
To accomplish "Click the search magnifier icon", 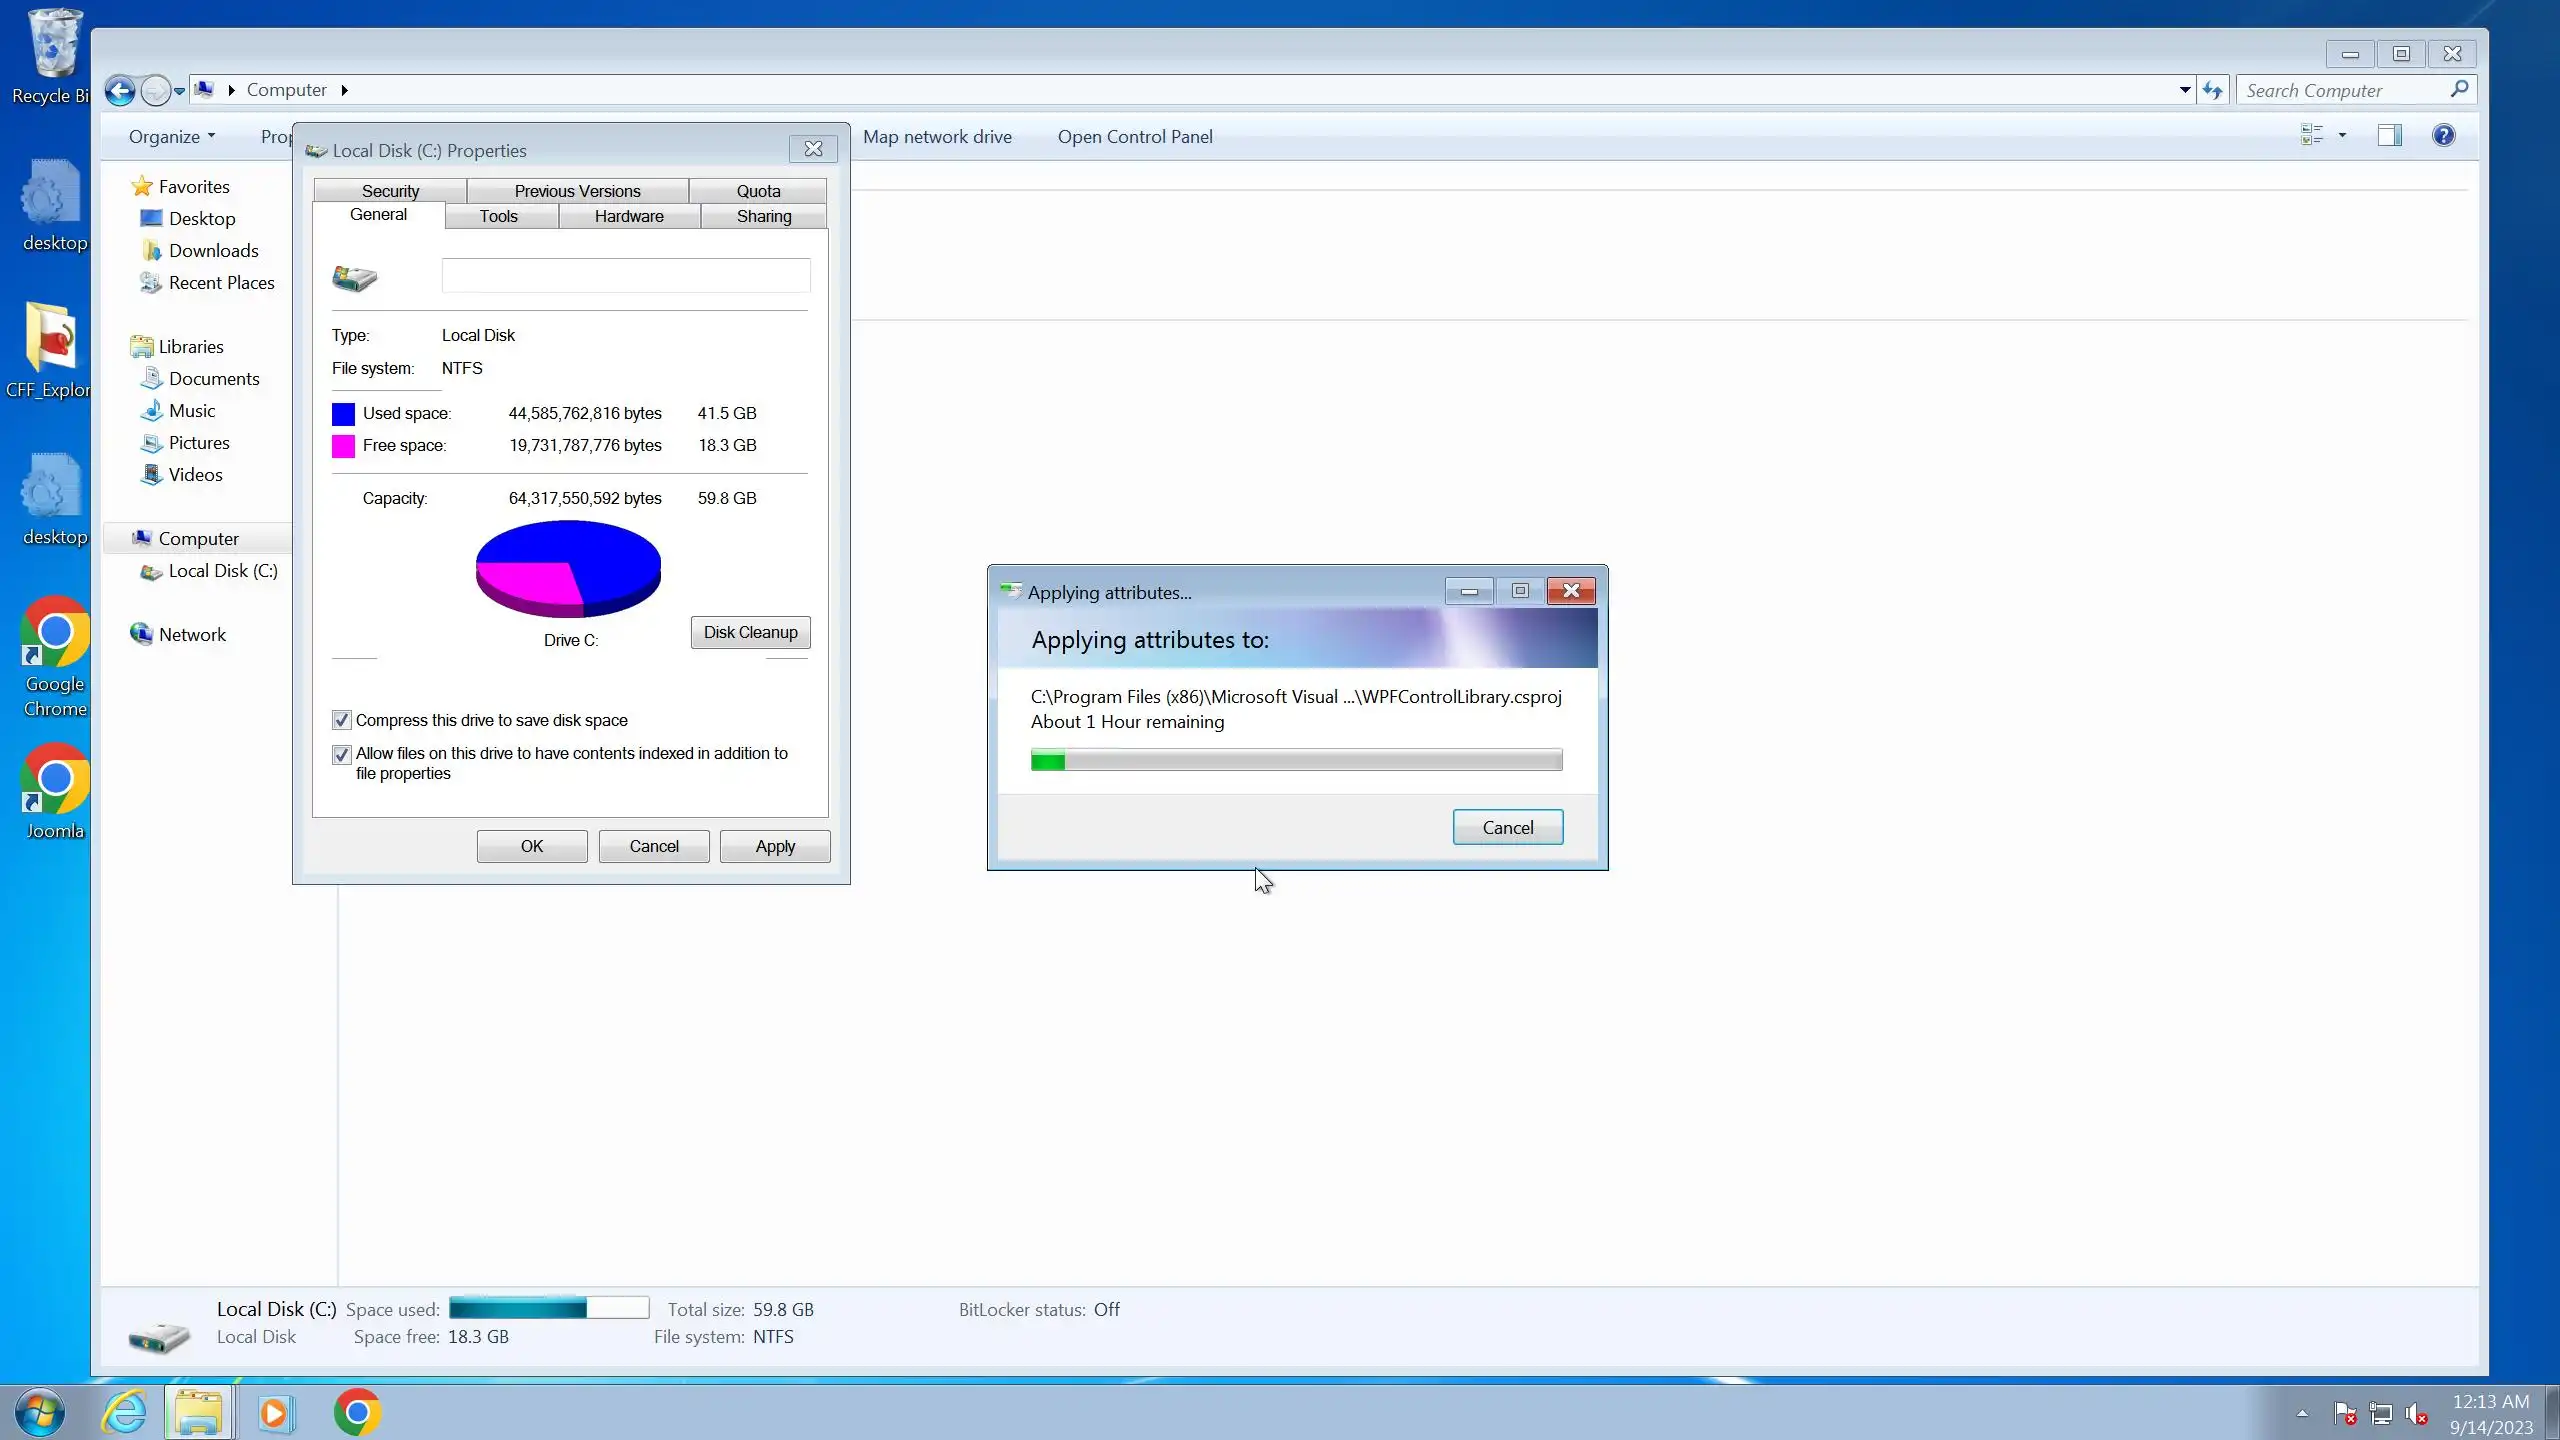I will pos(2459,90).
